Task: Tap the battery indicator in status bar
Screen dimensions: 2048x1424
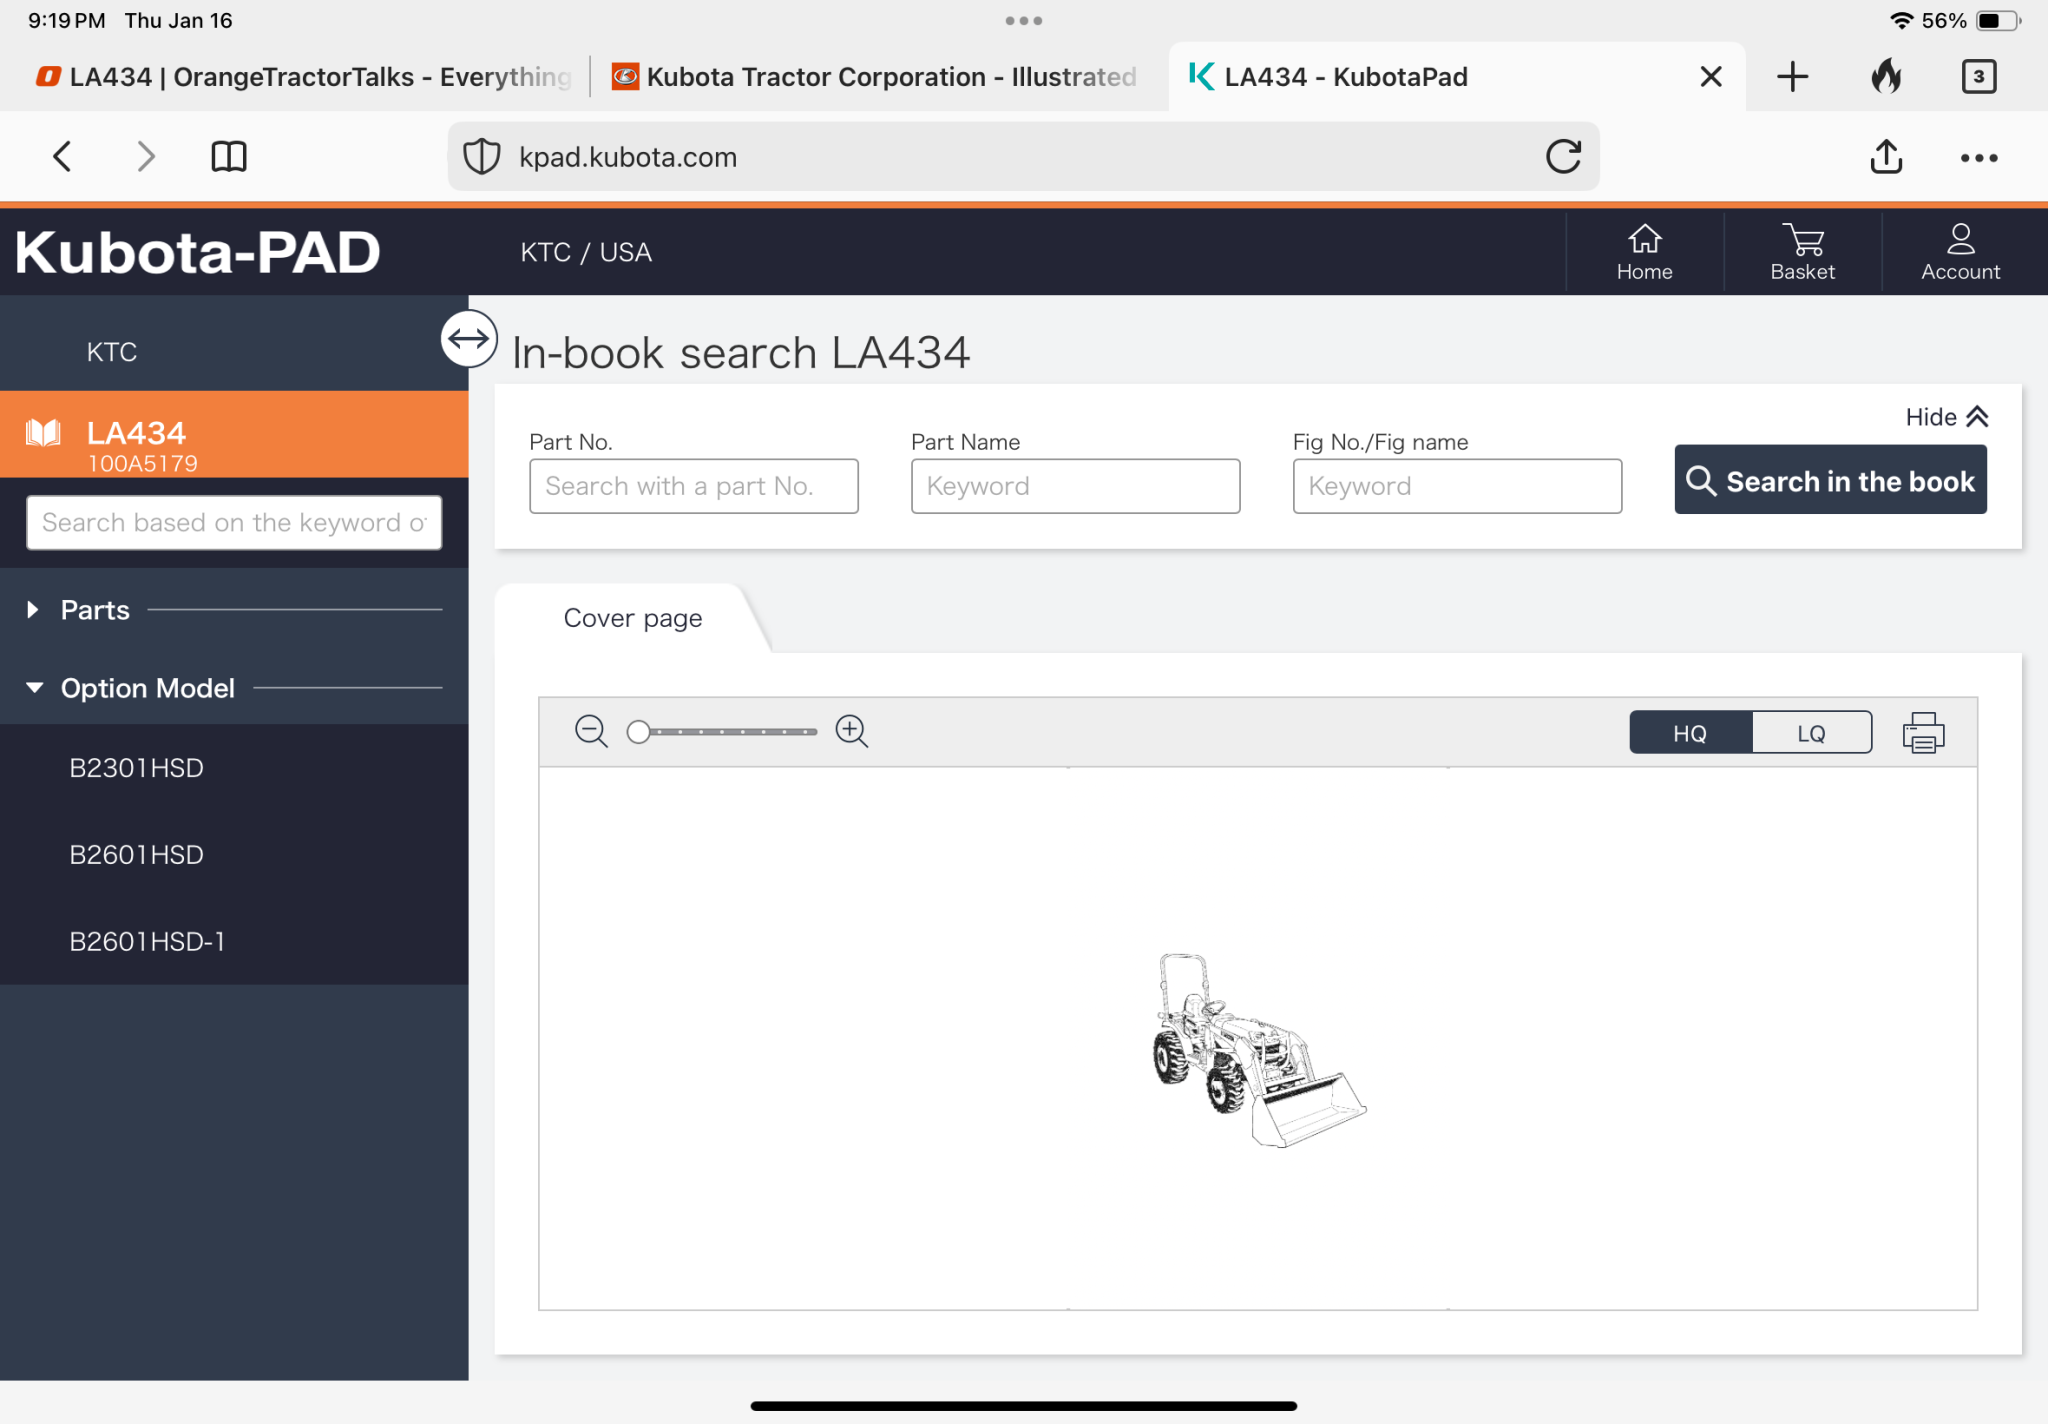Action: [1998, 21]
